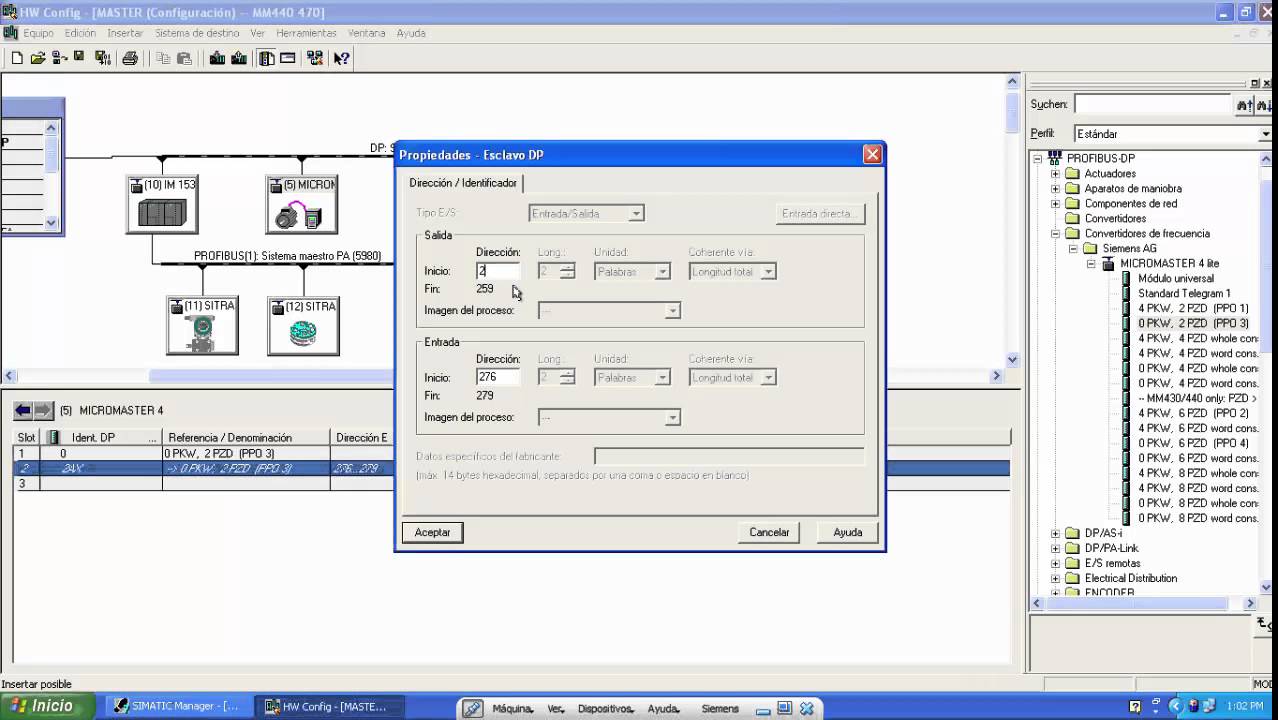Click the Salida Inicio address field
This screenshot has width=1278, height=720.
point(498,271)
